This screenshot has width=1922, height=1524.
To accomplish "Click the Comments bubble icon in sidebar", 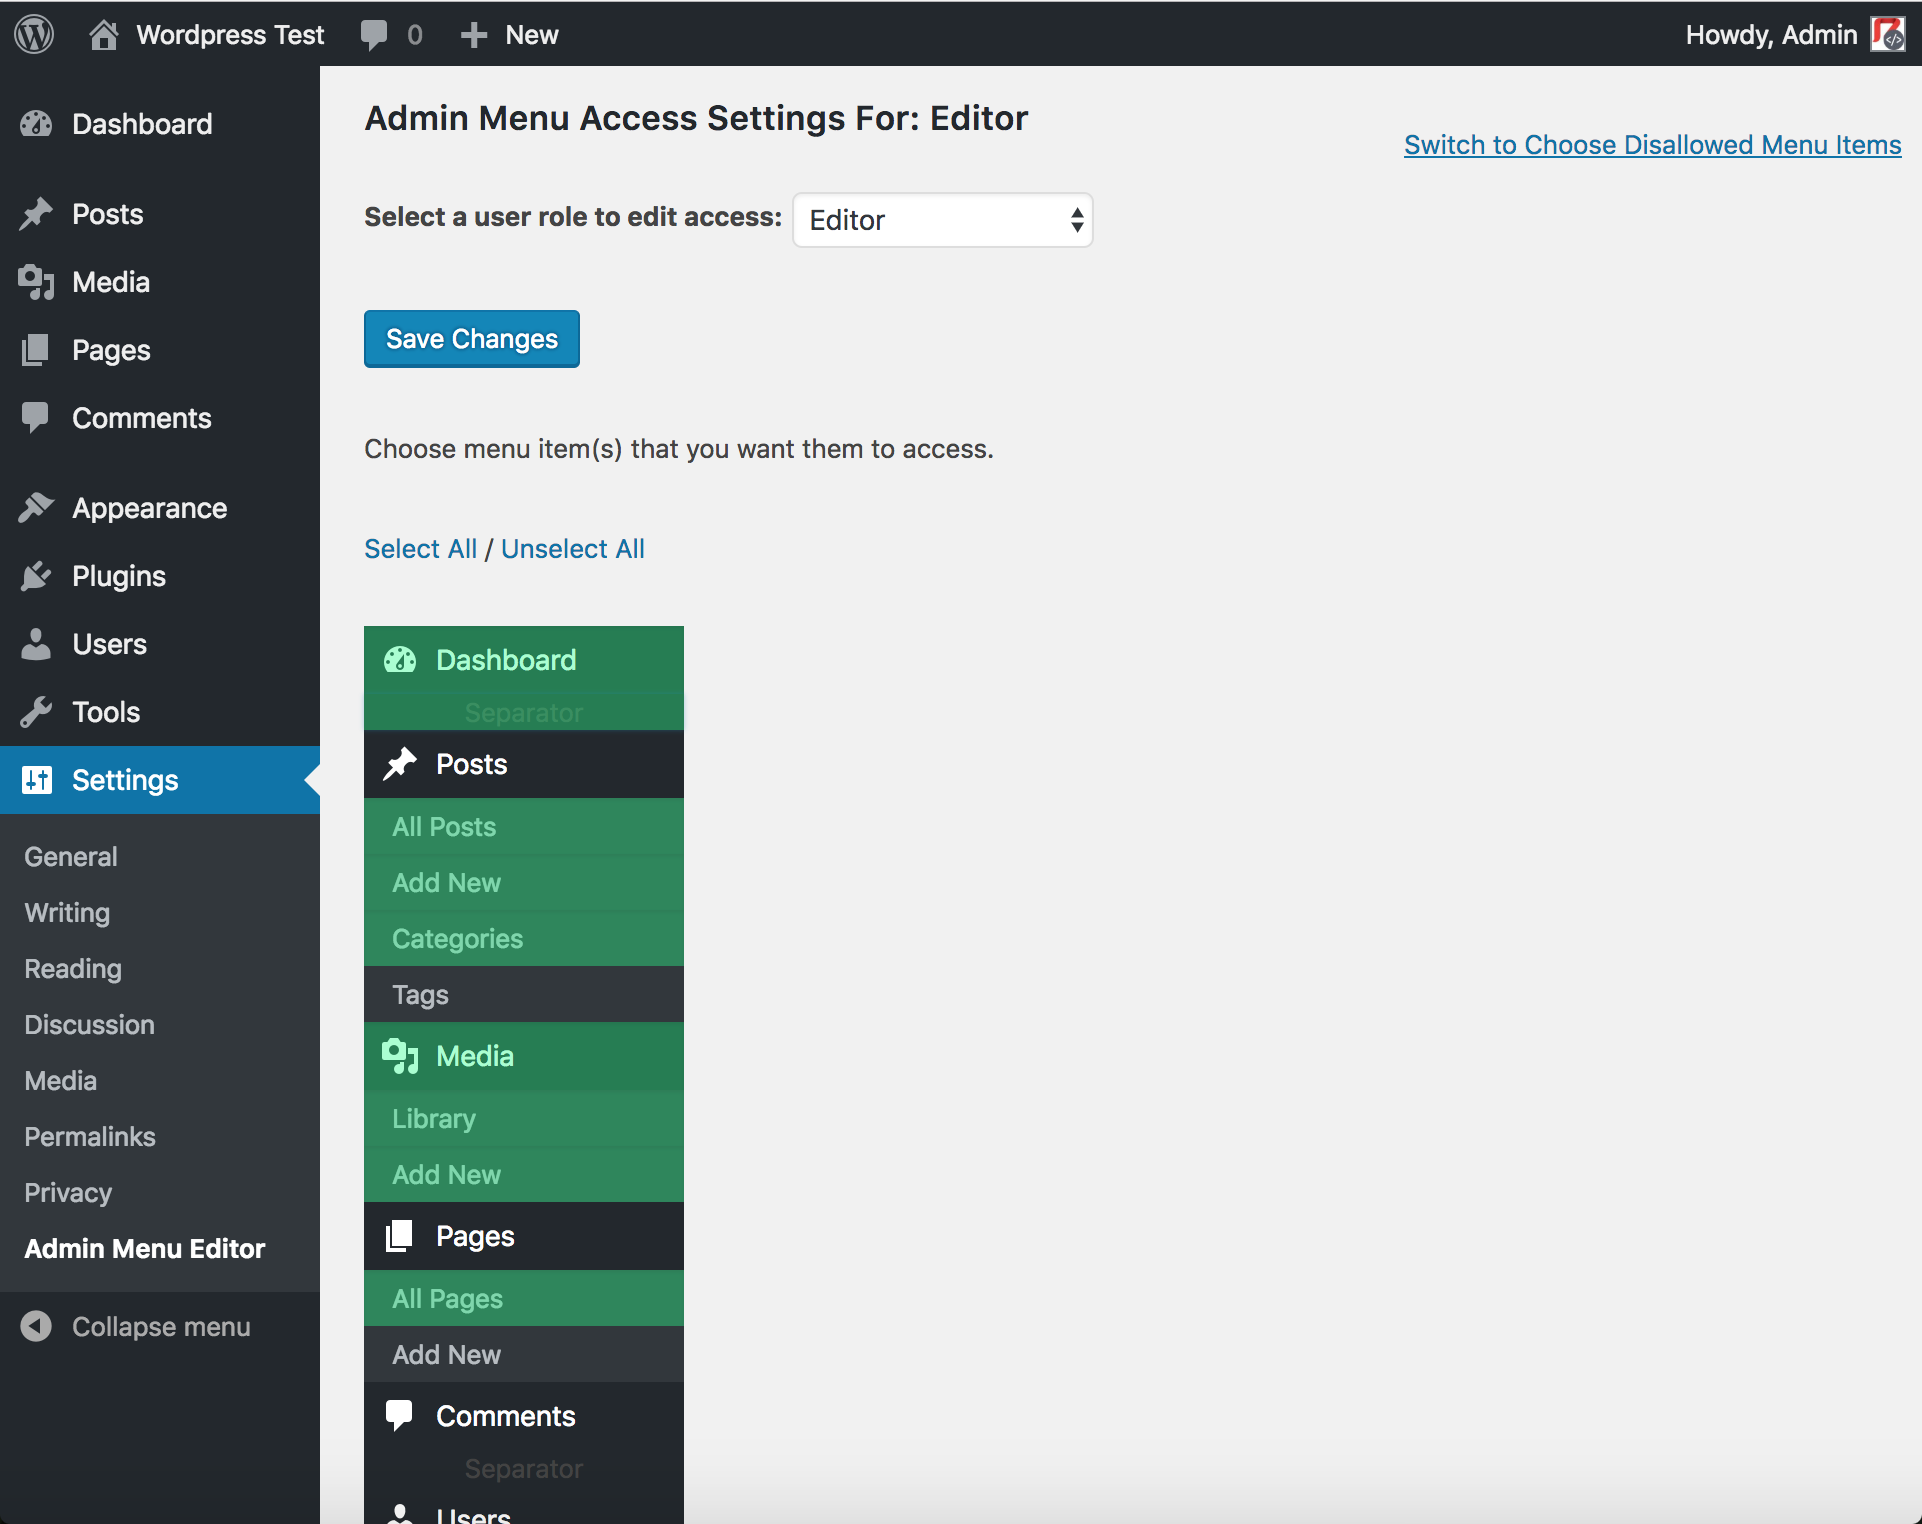I will (36, 418).
